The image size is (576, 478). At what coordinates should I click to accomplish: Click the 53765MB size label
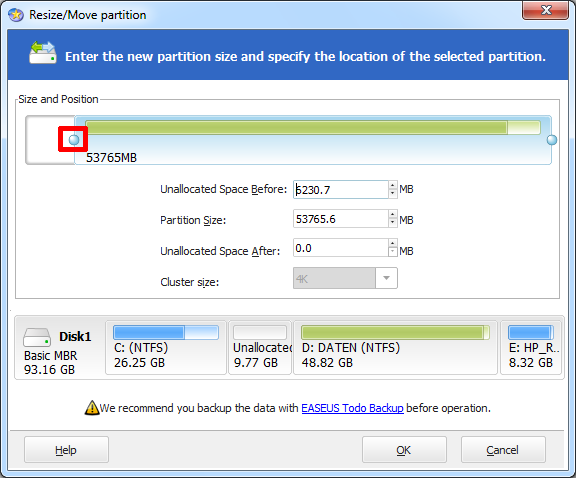[x=111, y=158]
